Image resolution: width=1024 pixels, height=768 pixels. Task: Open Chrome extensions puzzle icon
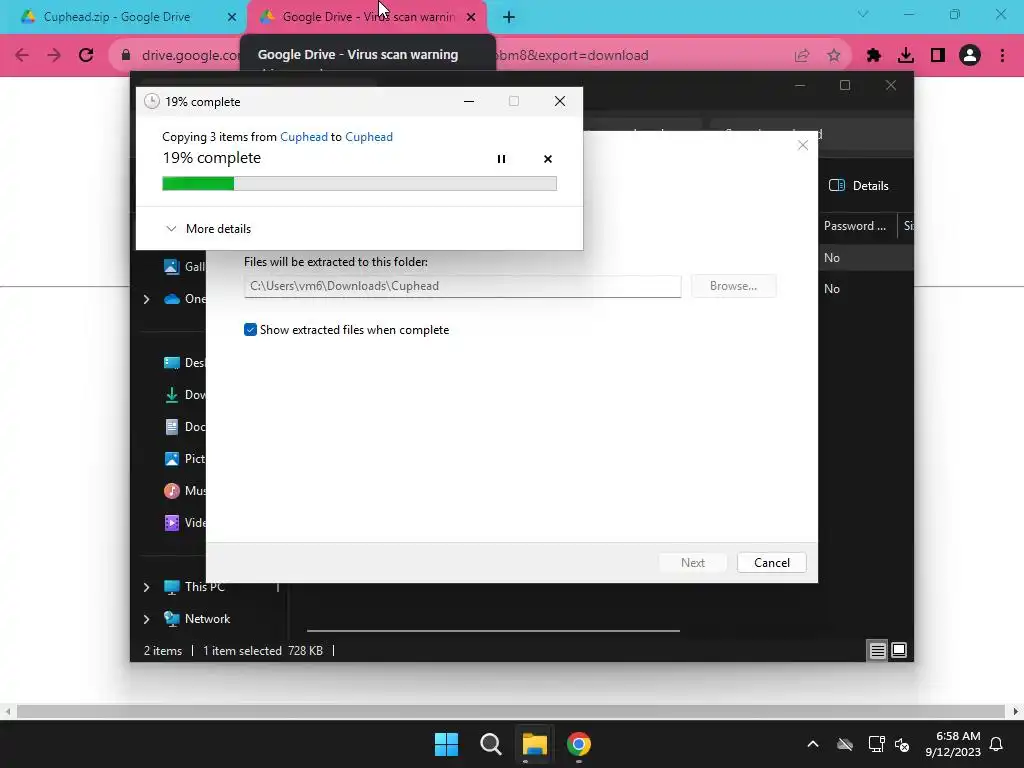coord(874,56)
